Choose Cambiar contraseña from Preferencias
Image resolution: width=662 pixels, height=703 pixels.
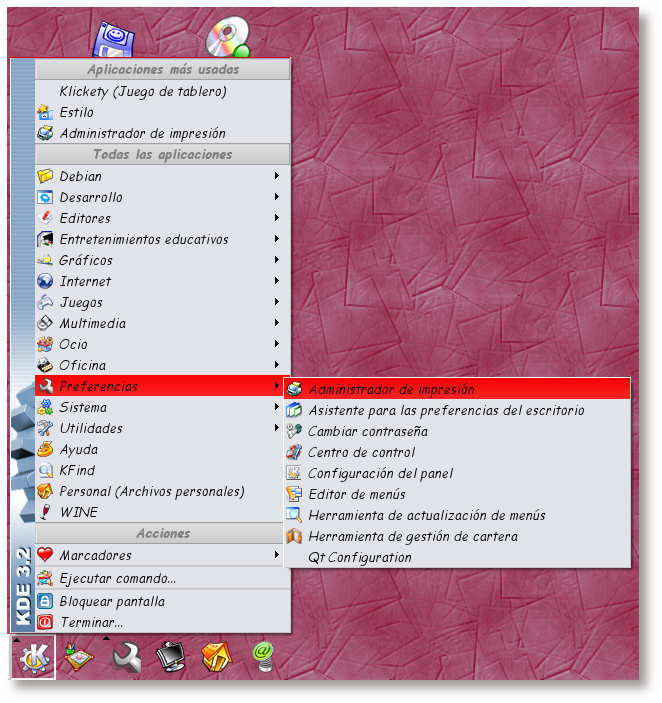(x=367, y=431)
